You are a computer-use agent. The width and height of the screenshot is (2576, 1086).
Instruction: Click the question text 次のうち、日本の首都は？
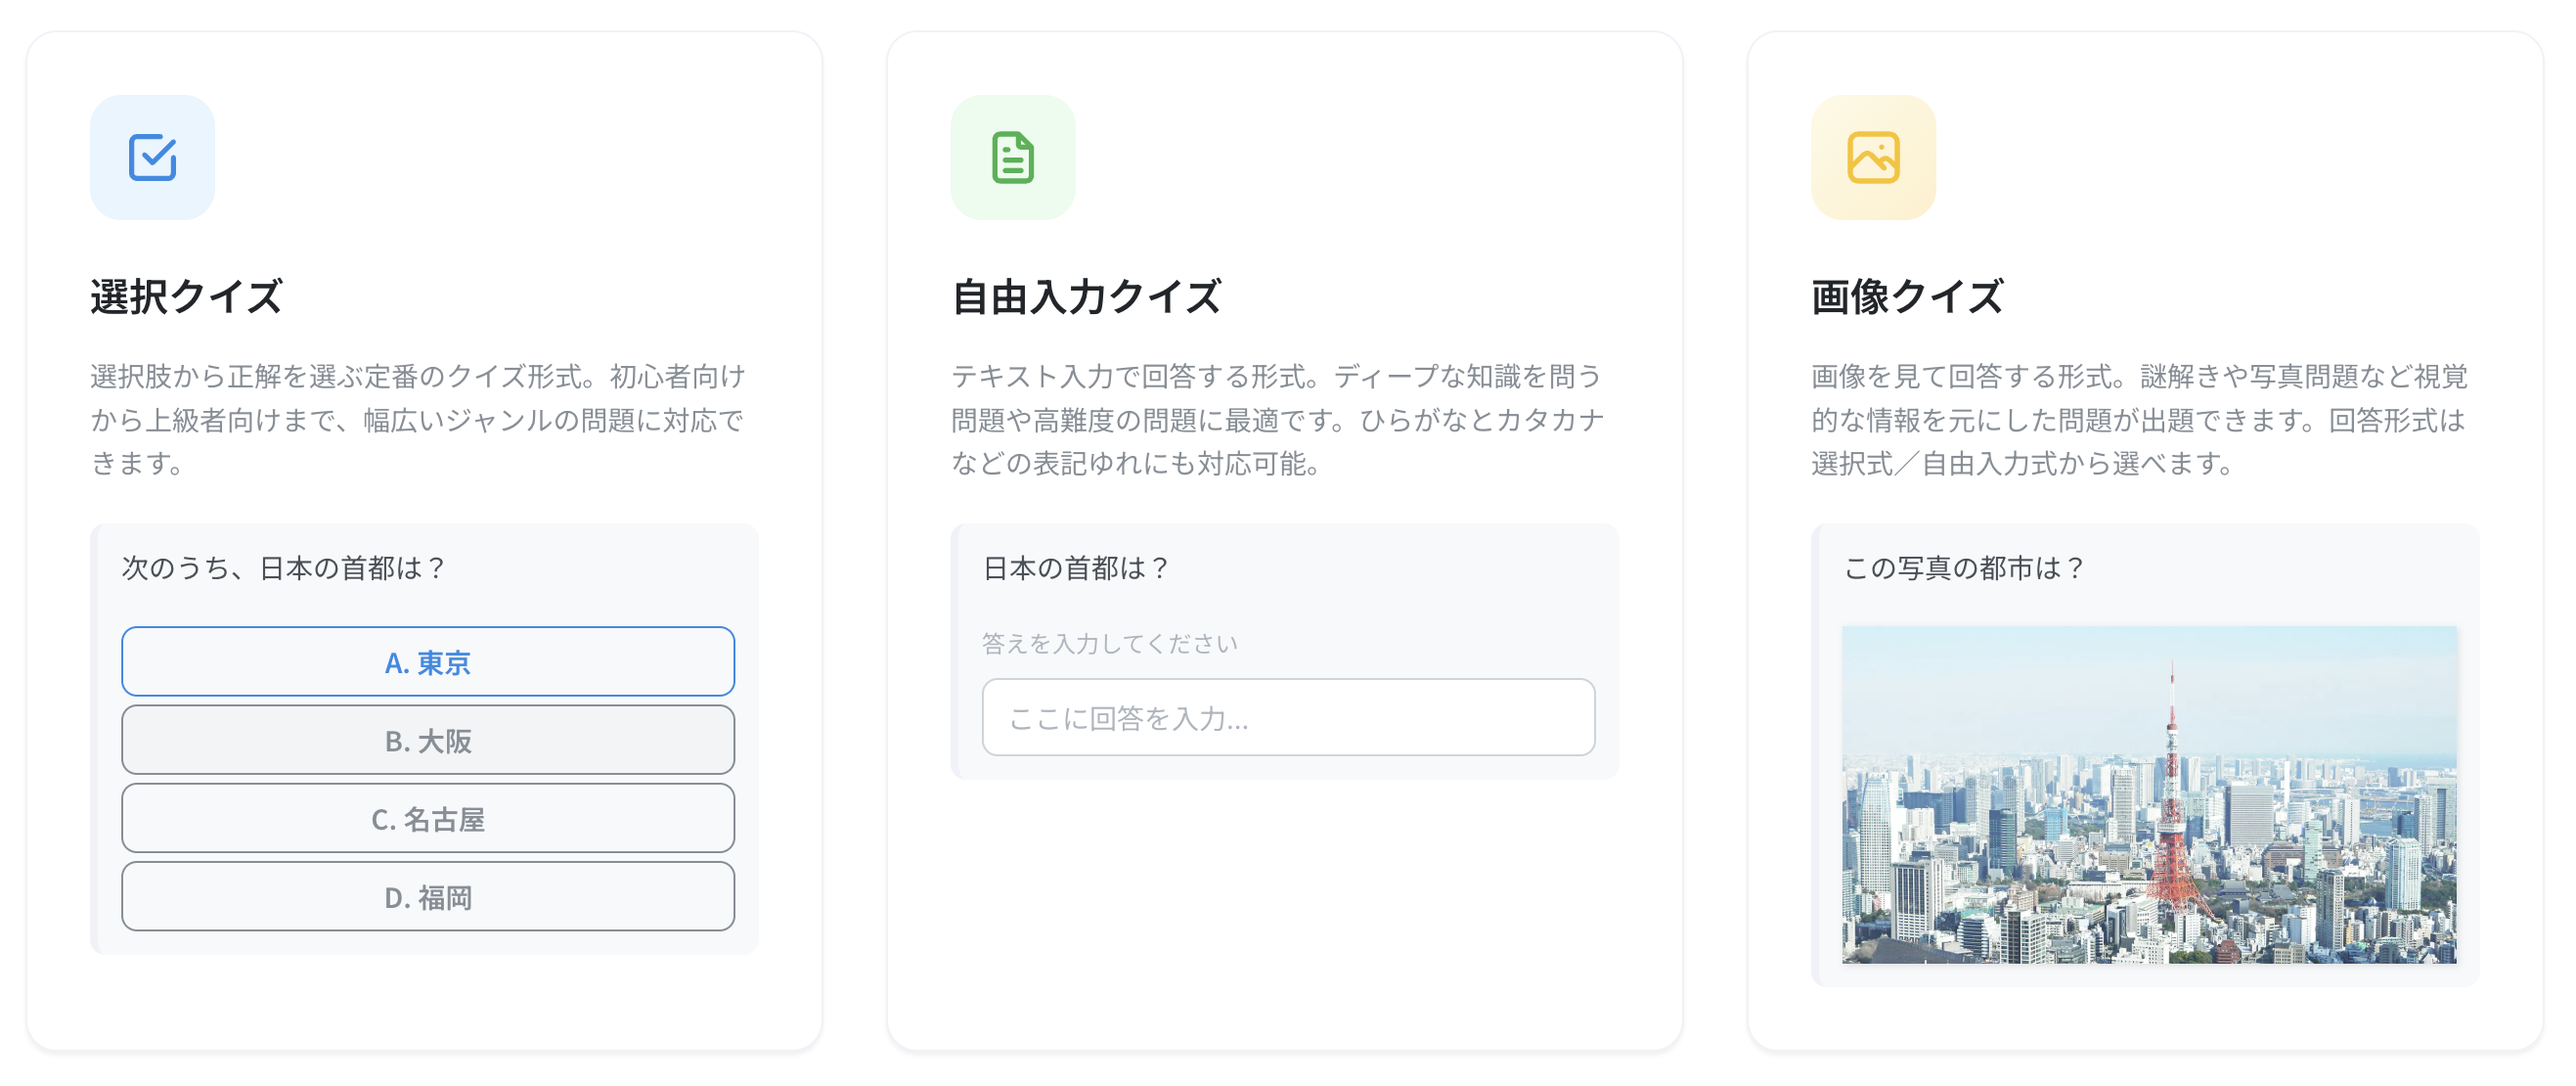(x=283, y=567)
